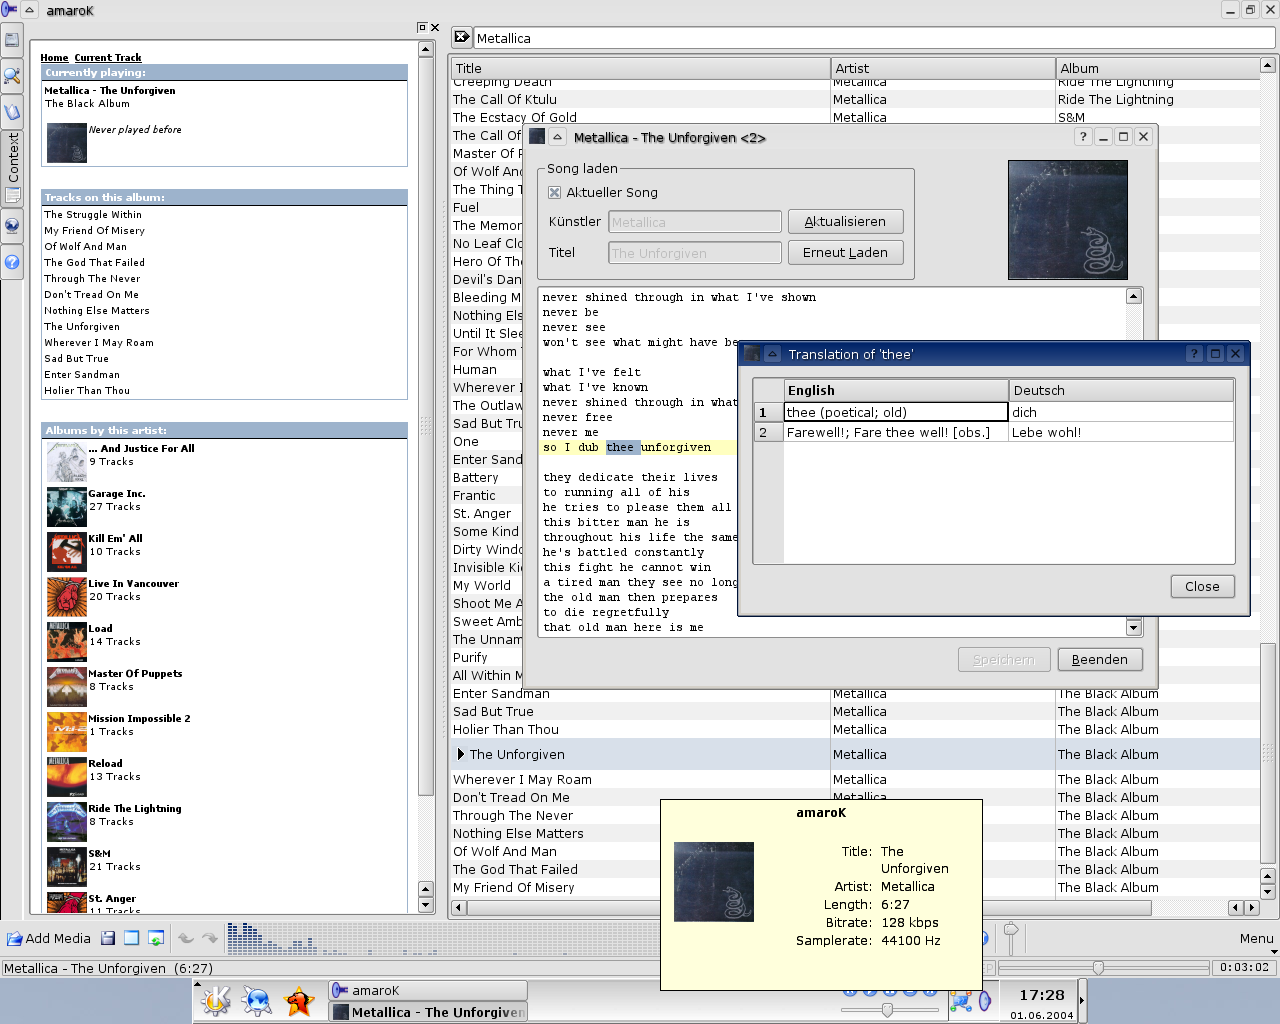The width and height of the screenshot is (1280, 1024).
Task: Click the amaroK speaker tray icon
Action: pyautogui.click(x=985, y=1001)
